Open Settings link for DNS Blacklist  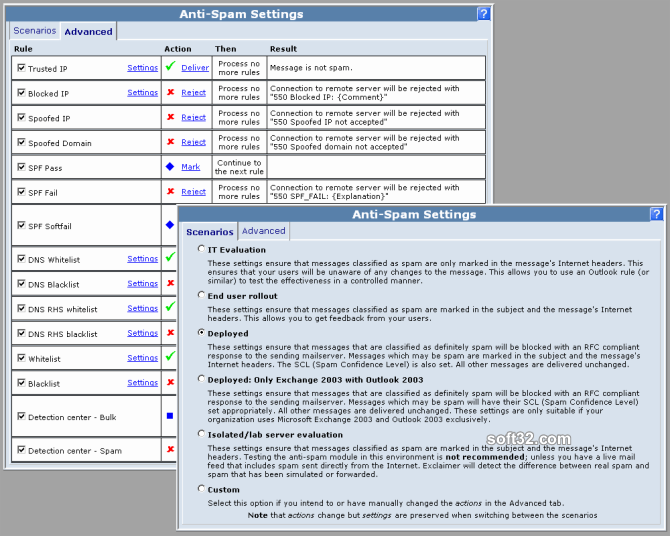tap(142, 283)
